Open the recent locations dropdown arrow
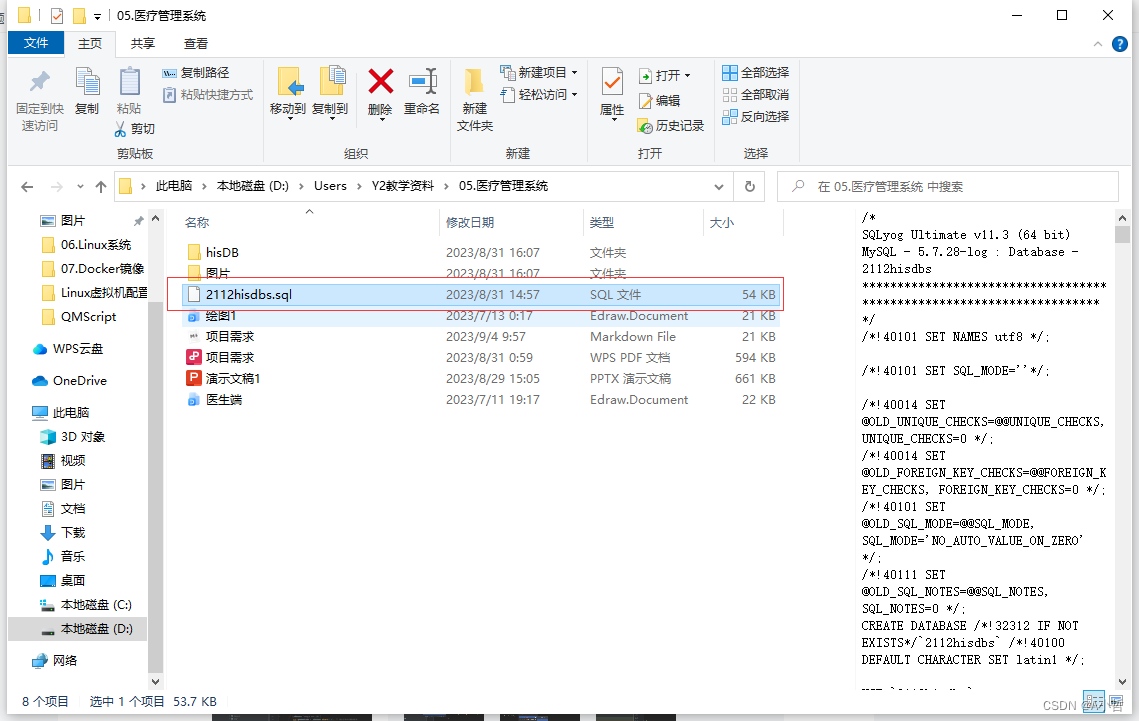This screenshot has width=1139, height=721. (x=80, y=187)
